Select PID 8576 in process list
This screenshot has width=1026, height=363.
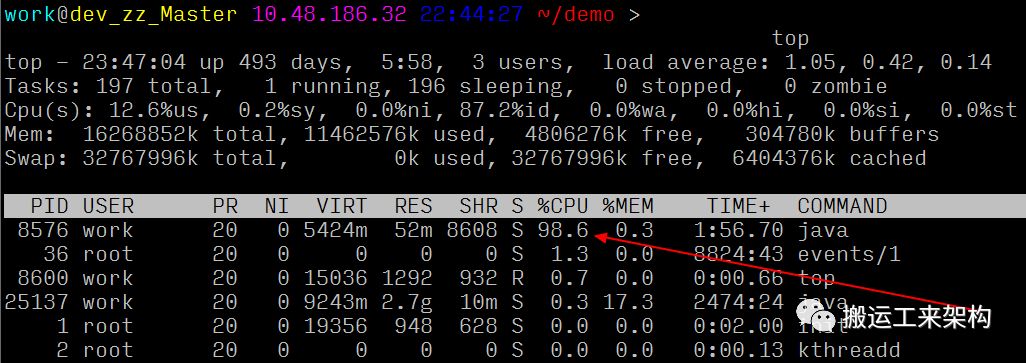[x=43, y=230]
